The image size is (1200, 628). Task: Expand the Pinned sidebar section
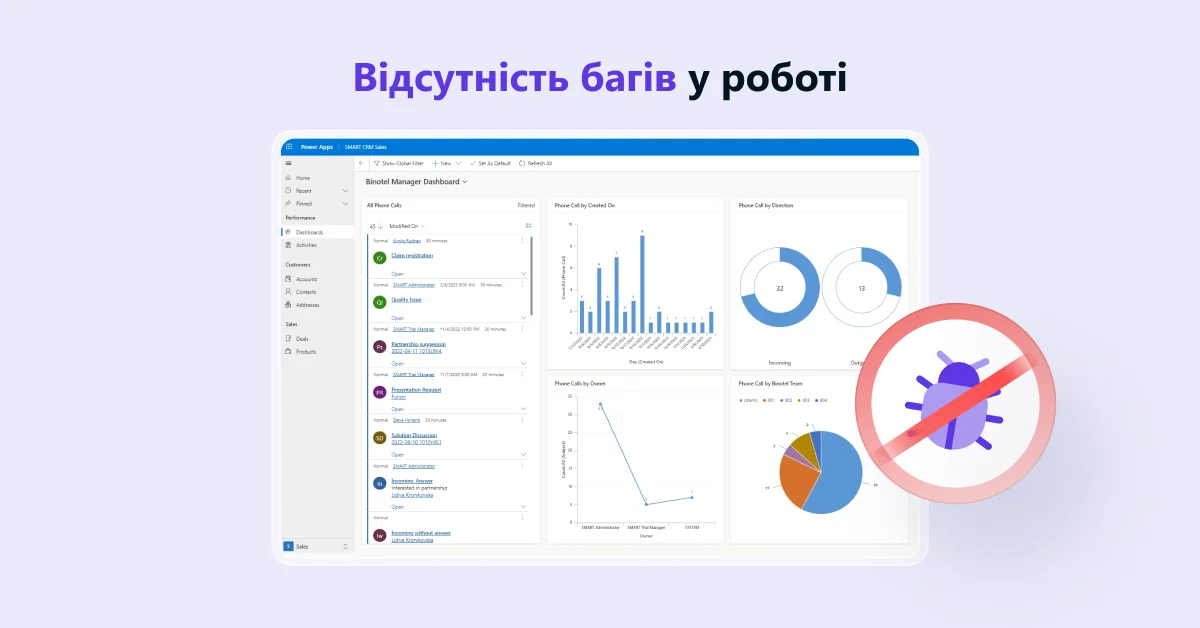coord(345,203)
